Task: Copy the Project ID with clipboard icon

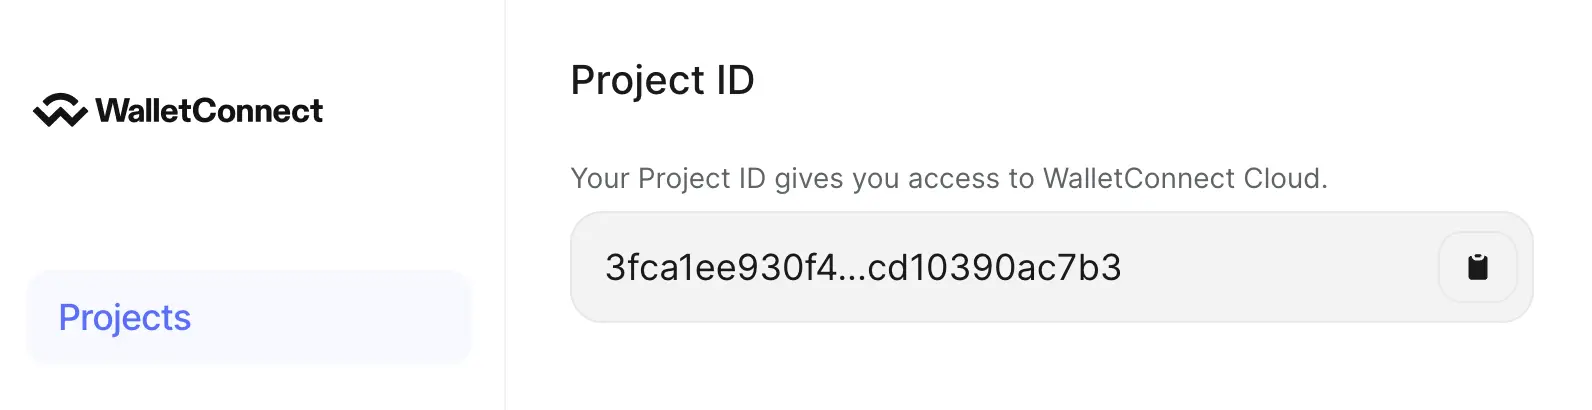Action: 1477,267
